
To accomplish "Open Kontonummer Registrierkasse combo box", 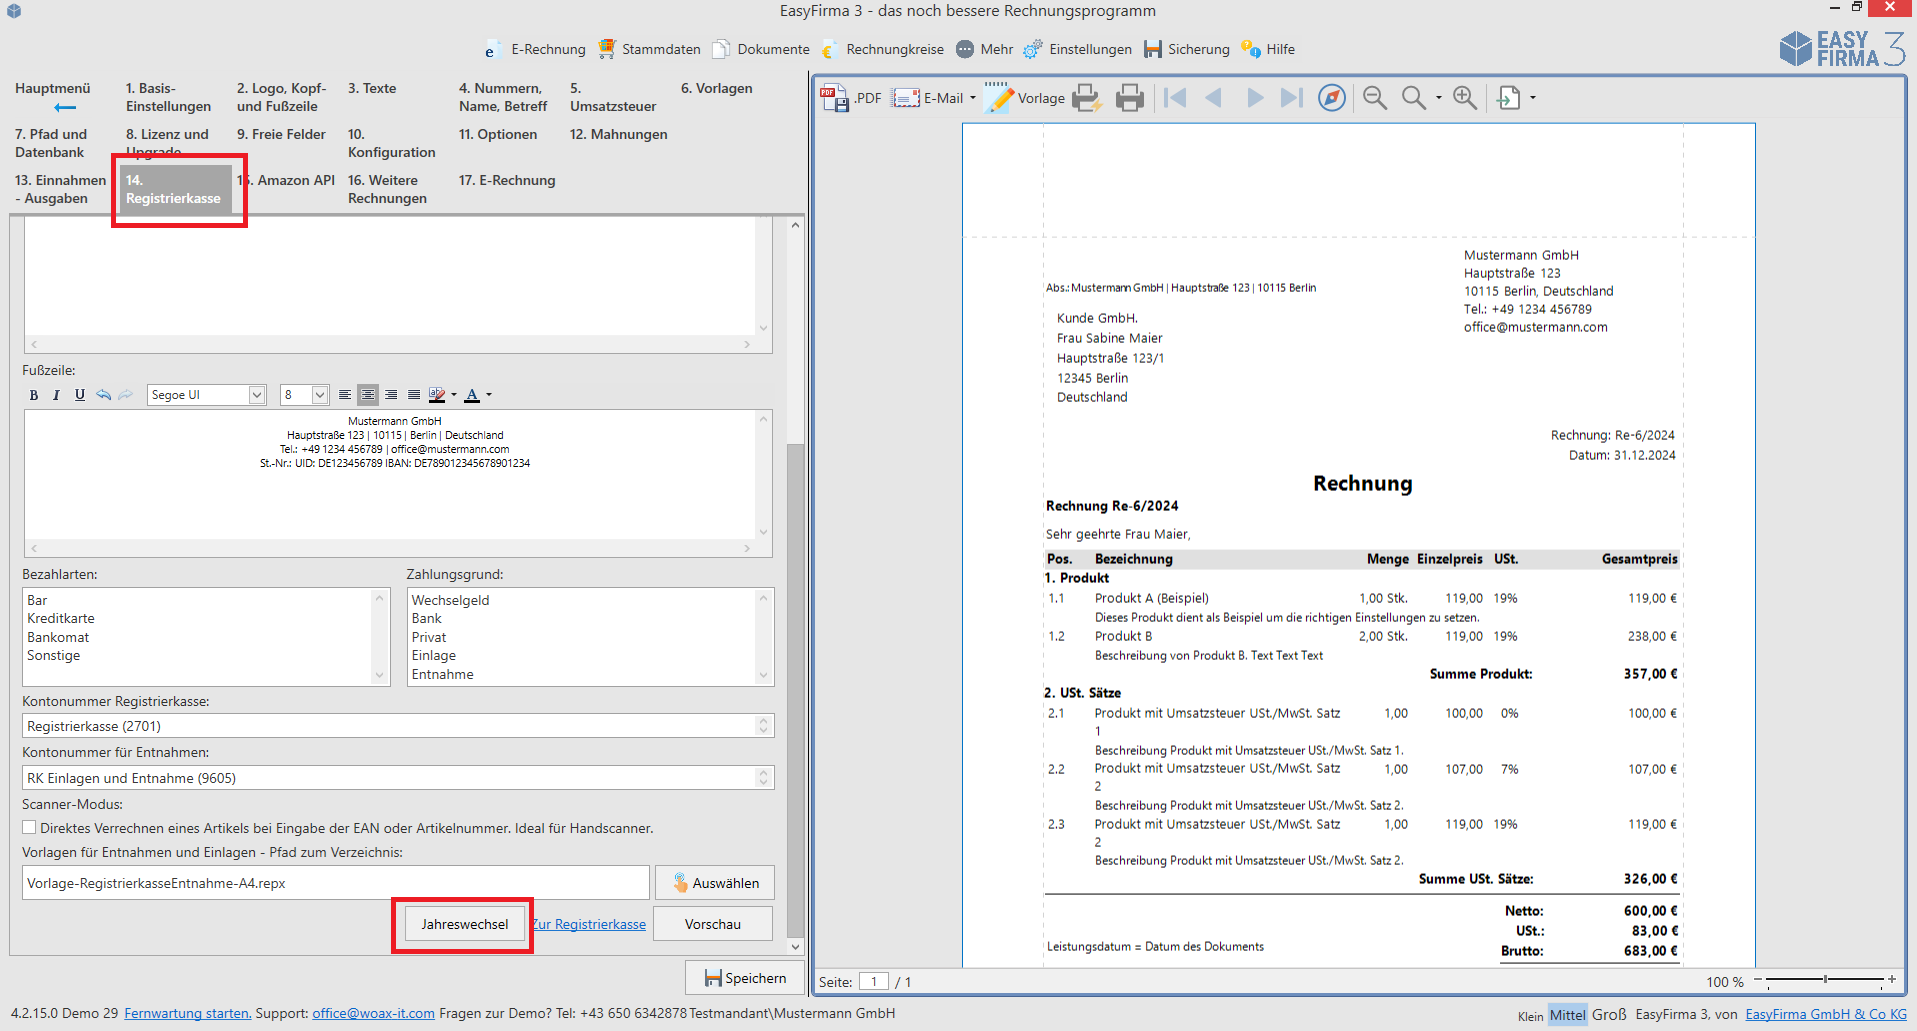I will [398, 726].
